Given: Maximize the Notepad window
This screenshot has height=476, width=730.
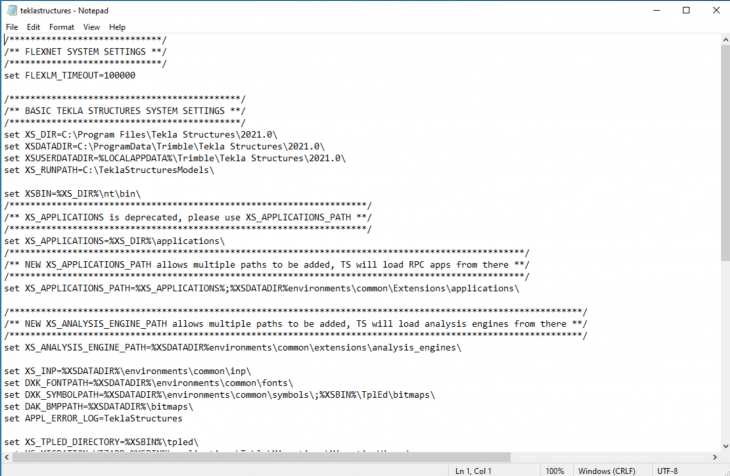Looking at the screenshot, I should (x=686, y=10).
